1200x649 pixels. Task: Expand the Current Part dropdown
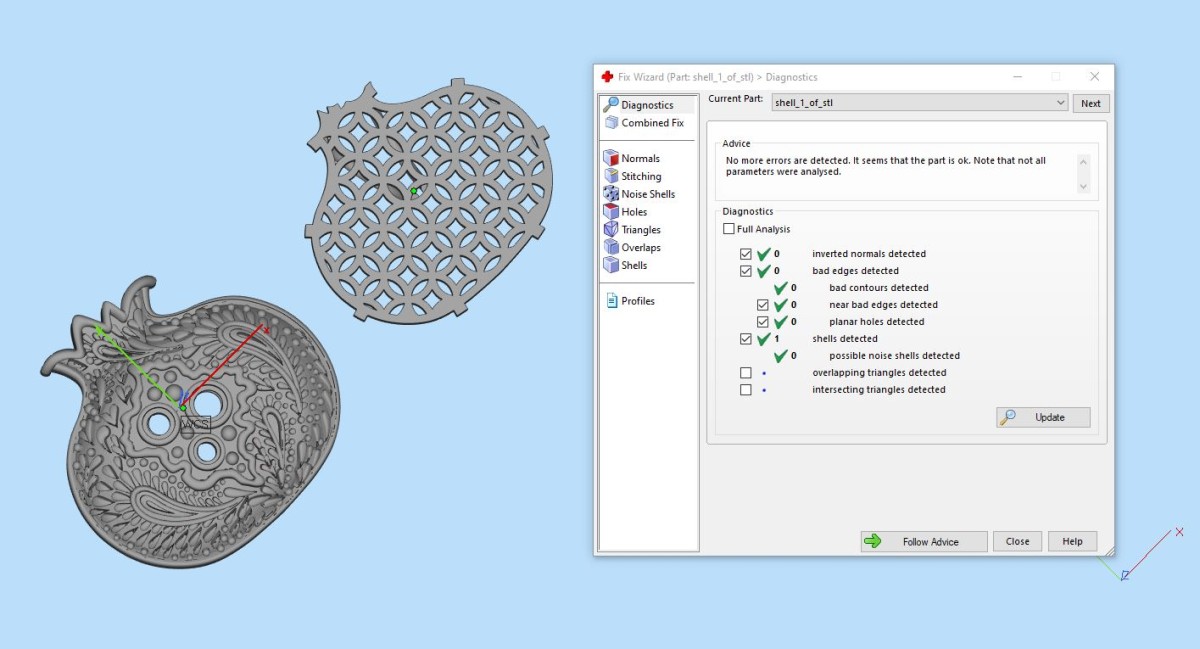[x=1061, y=103]
